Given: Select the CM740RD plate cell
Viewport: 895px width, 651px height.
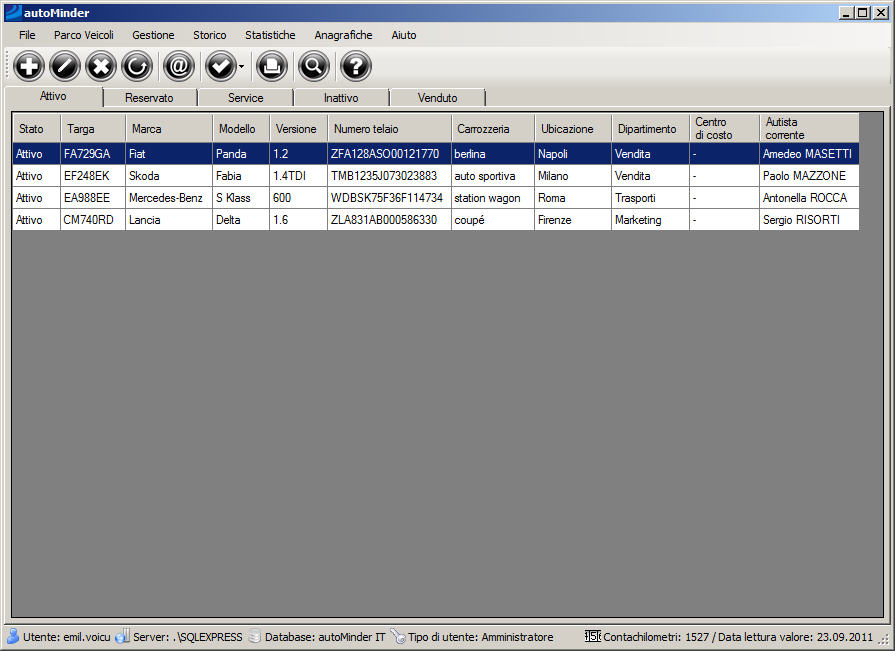Looking at the screenshot, I should point(92,220).
